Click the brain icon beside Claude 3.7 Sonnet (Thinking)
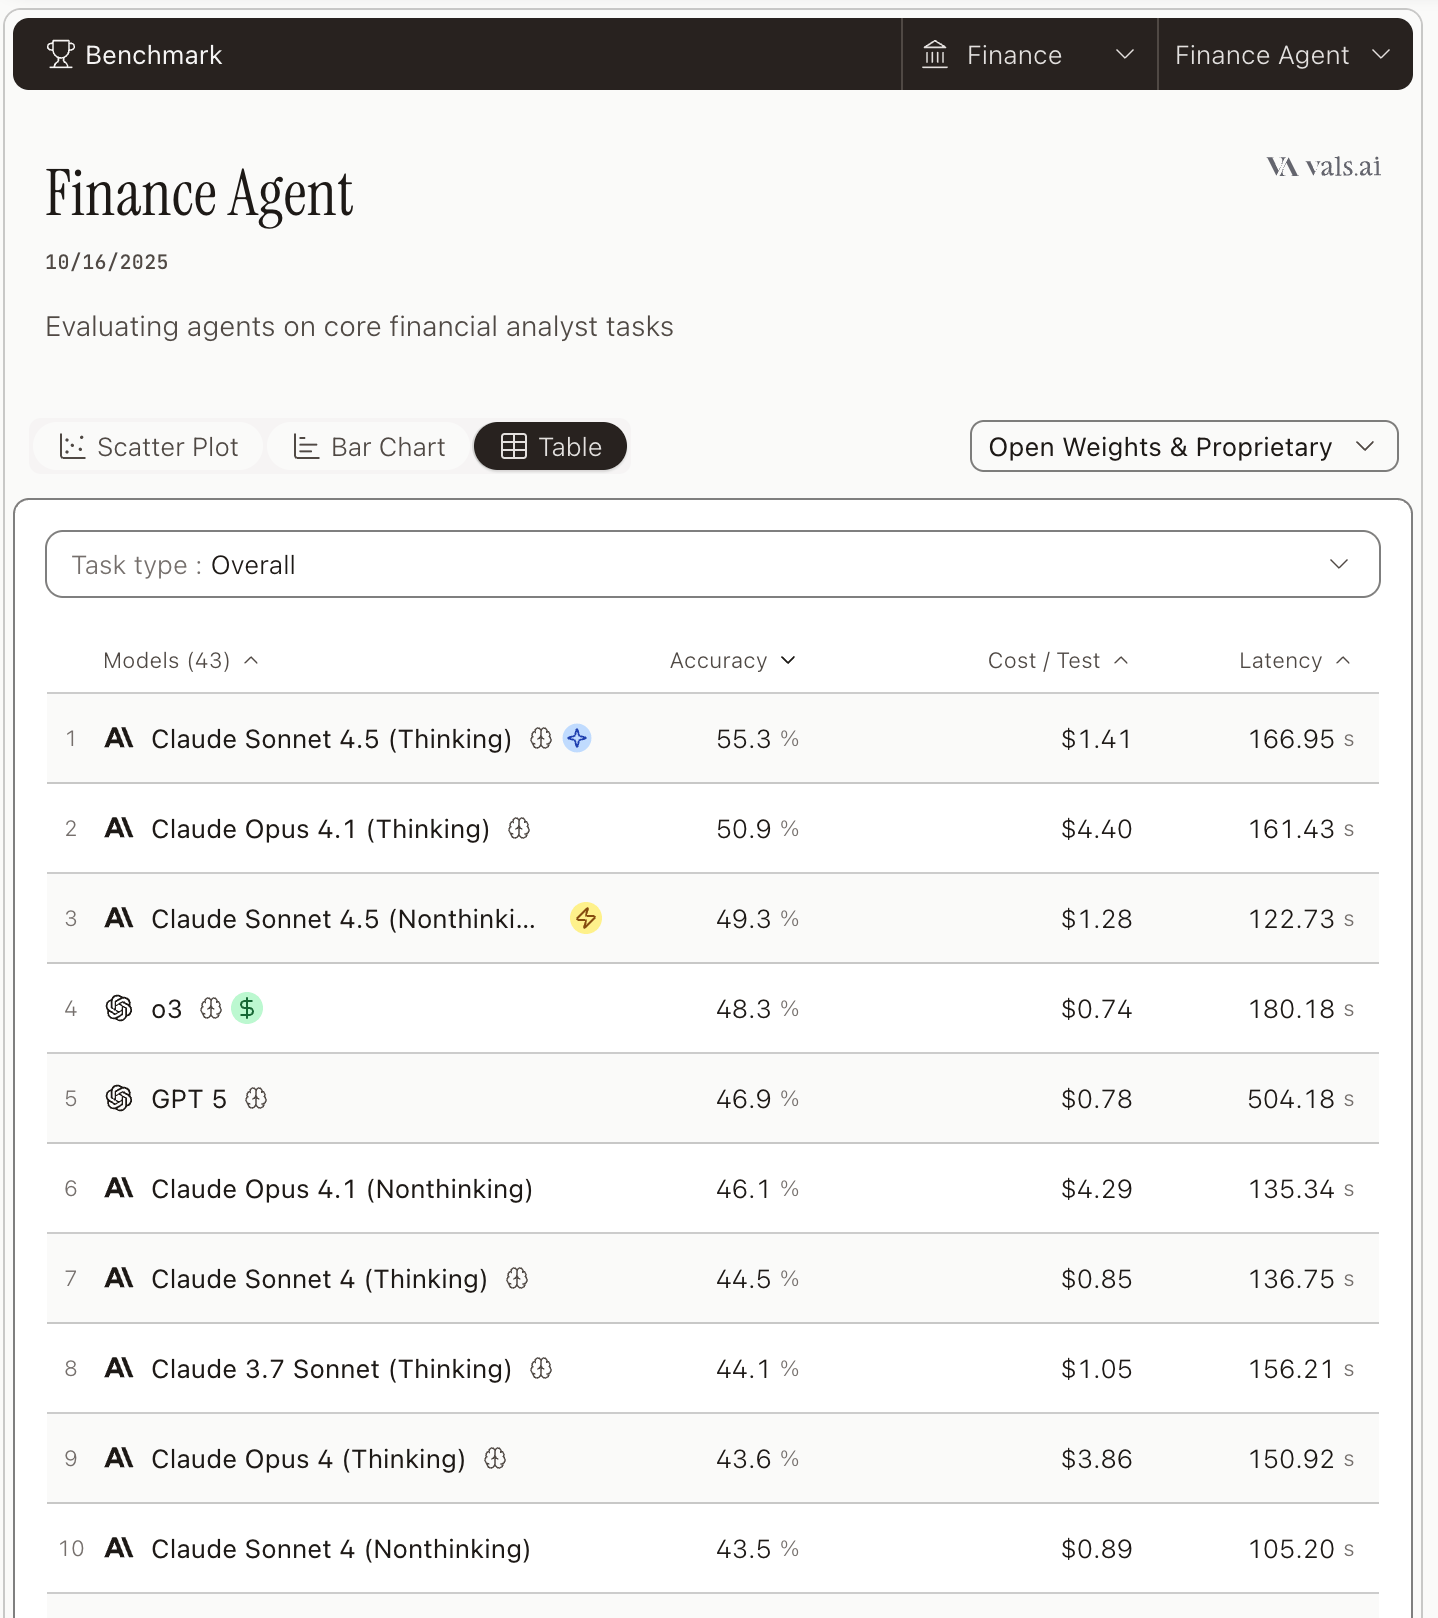 [x=541, y=1369]
